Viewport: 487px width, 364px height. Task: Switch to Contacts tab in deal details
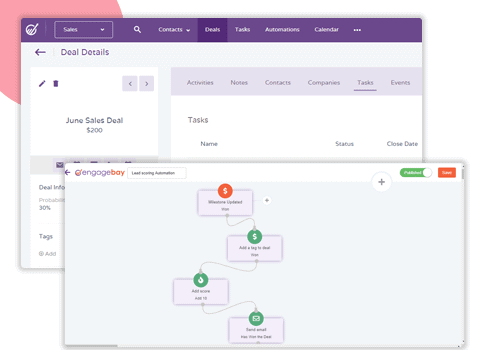pyautogui.click(x=278, y=82)
